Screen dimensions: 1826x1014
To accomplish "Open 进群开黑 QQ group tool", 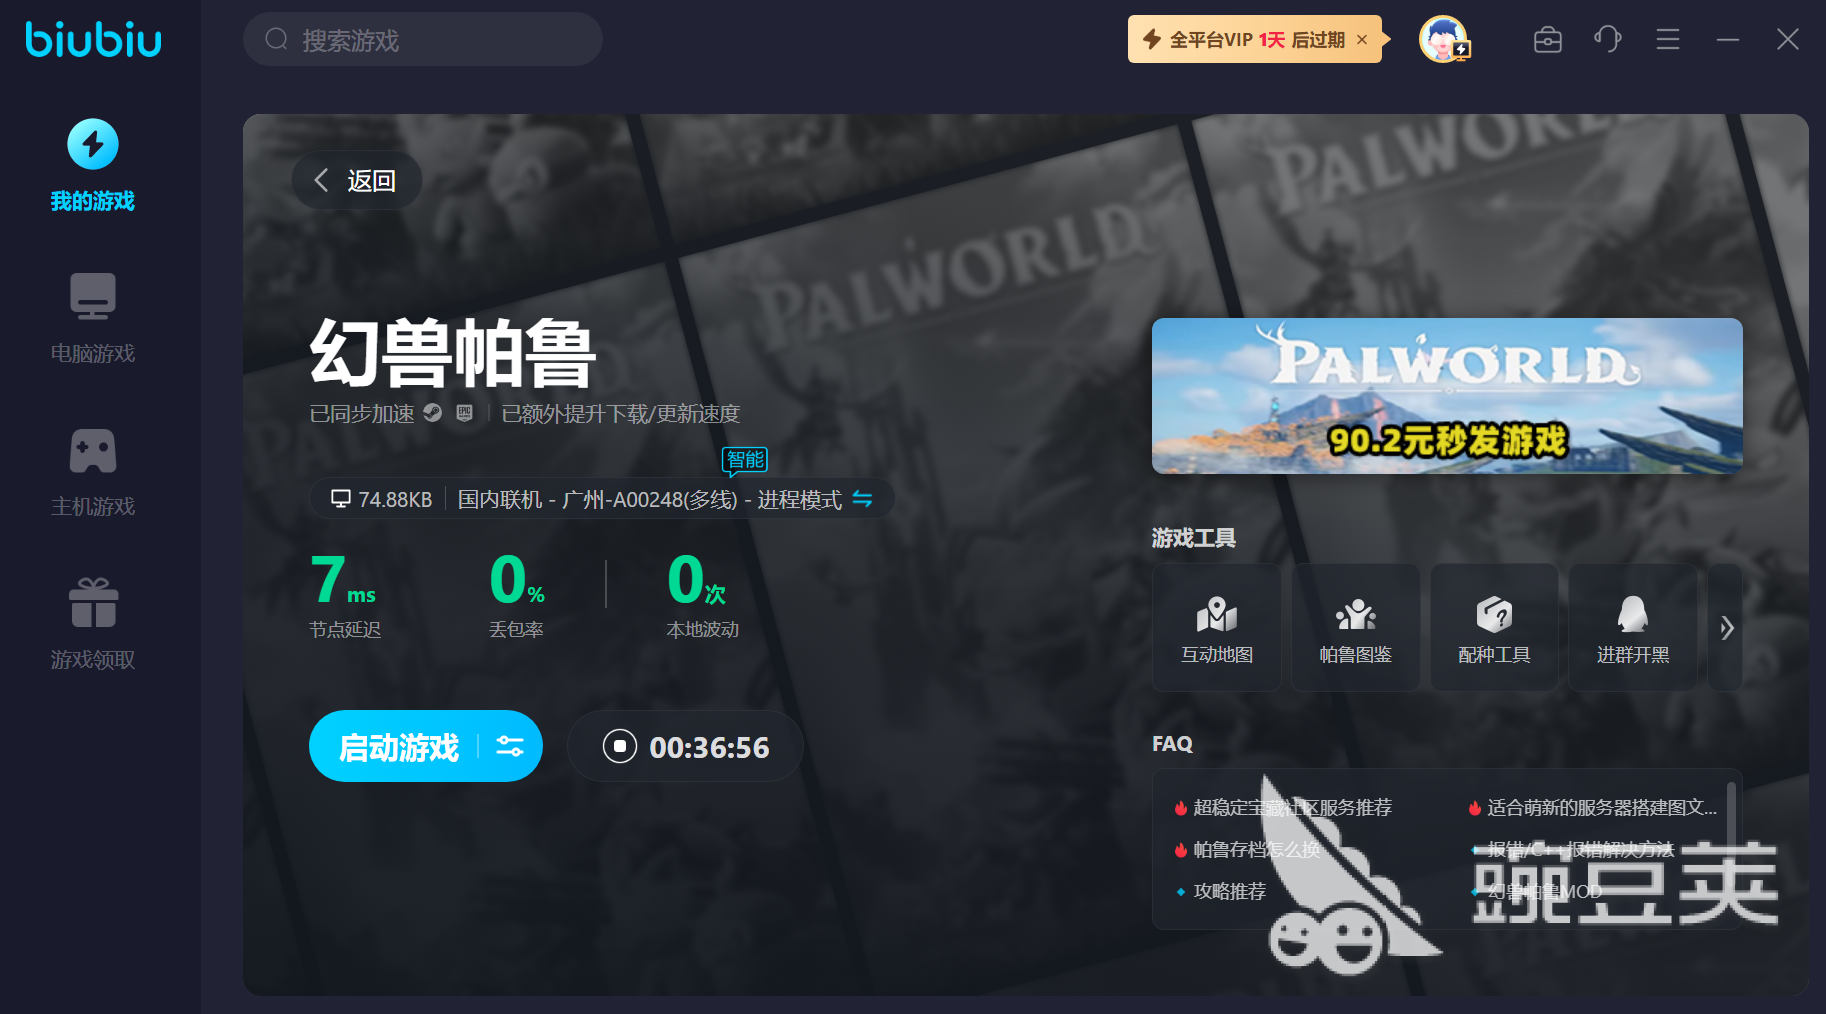I will pos(1633,627).
